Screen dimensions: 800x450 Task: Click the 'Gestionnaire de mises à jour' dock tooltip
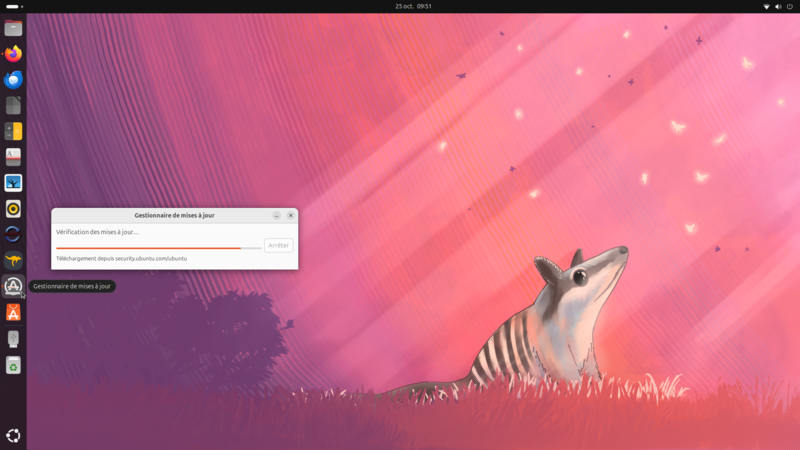(x=72, y=286)
